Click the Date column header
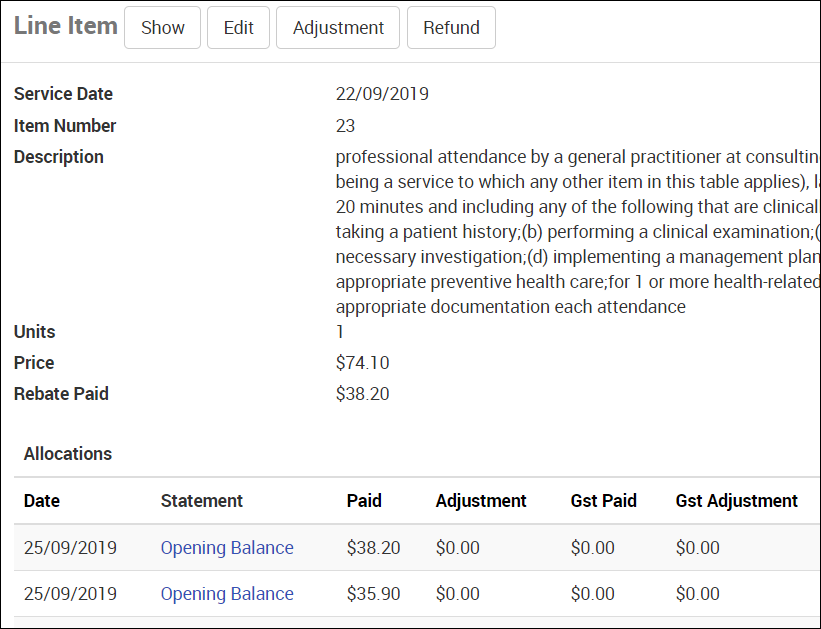The height and width of the screenshot is (629, 821). point(42,501)
